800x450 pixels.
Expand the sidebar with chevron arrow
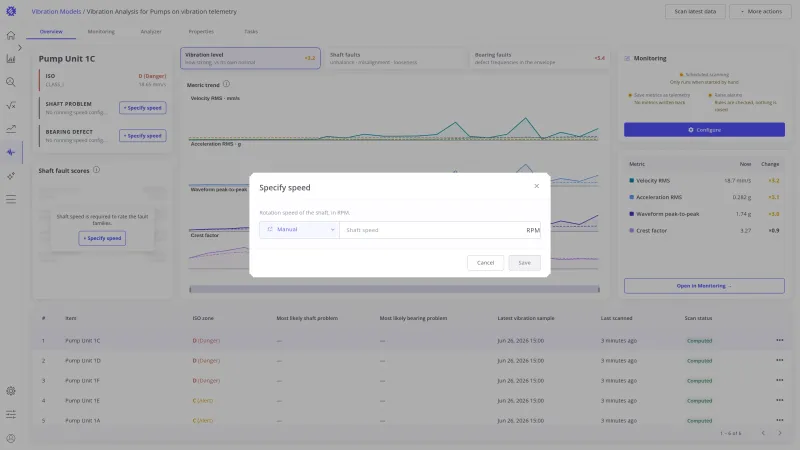coord(20,47)
